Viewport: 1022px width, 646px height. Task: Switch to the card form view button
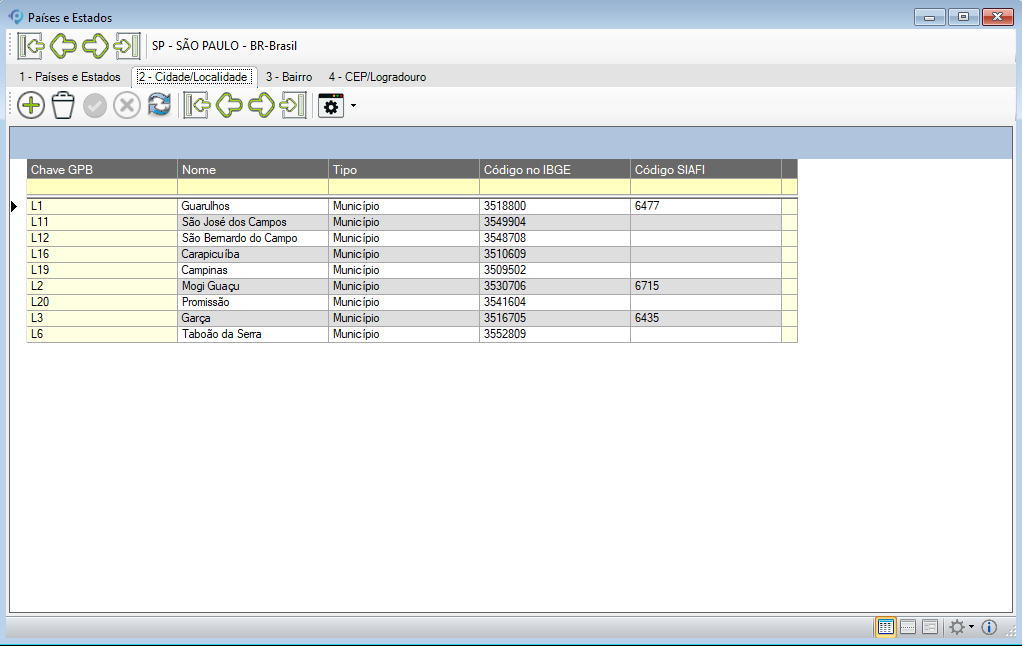930,627
